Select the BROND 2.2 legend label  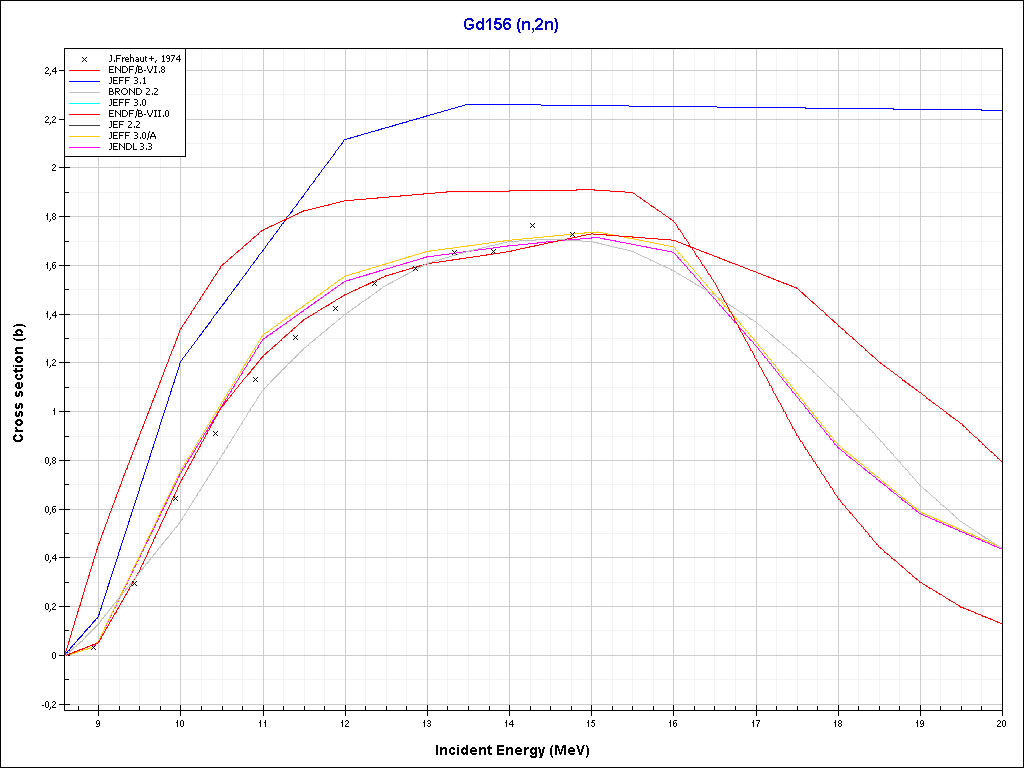(x=132, y=91)
